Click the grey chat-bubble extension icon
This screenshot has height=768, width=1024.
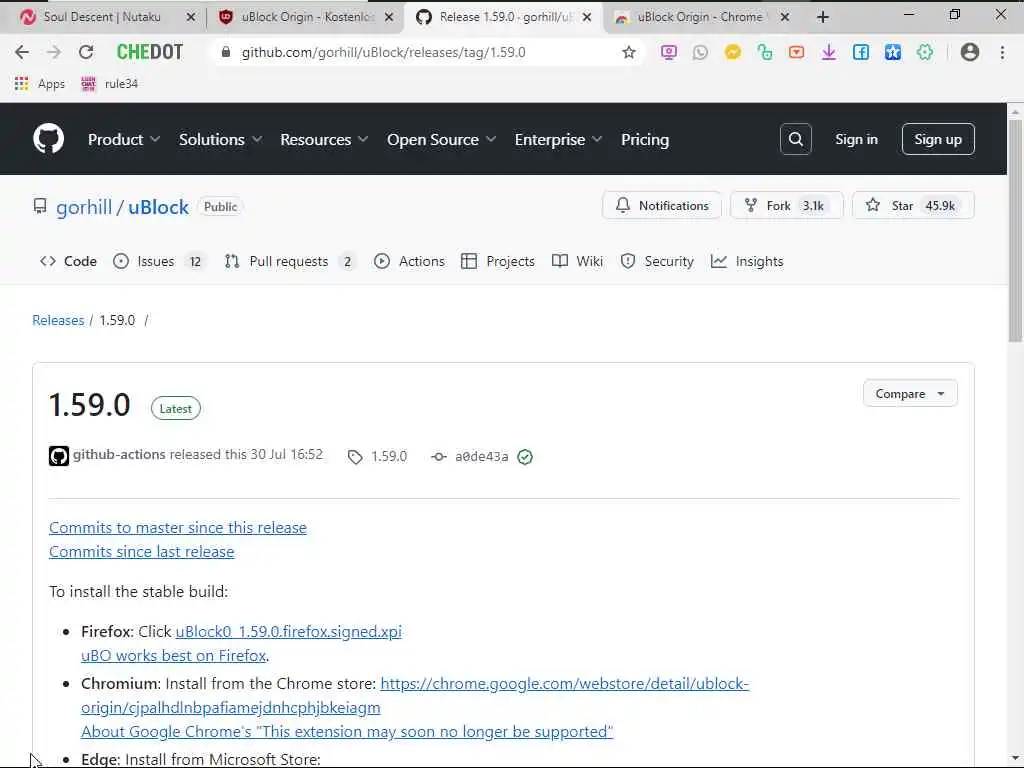click(700, 52)
